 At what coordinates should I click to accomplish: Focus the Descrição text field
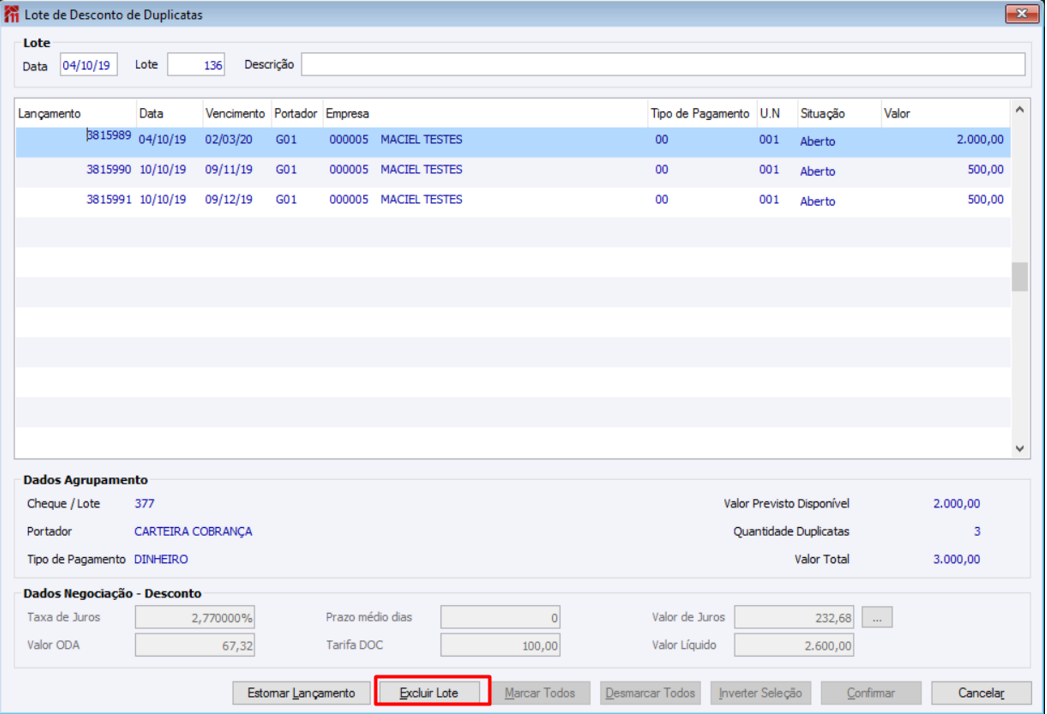(663, 65)
